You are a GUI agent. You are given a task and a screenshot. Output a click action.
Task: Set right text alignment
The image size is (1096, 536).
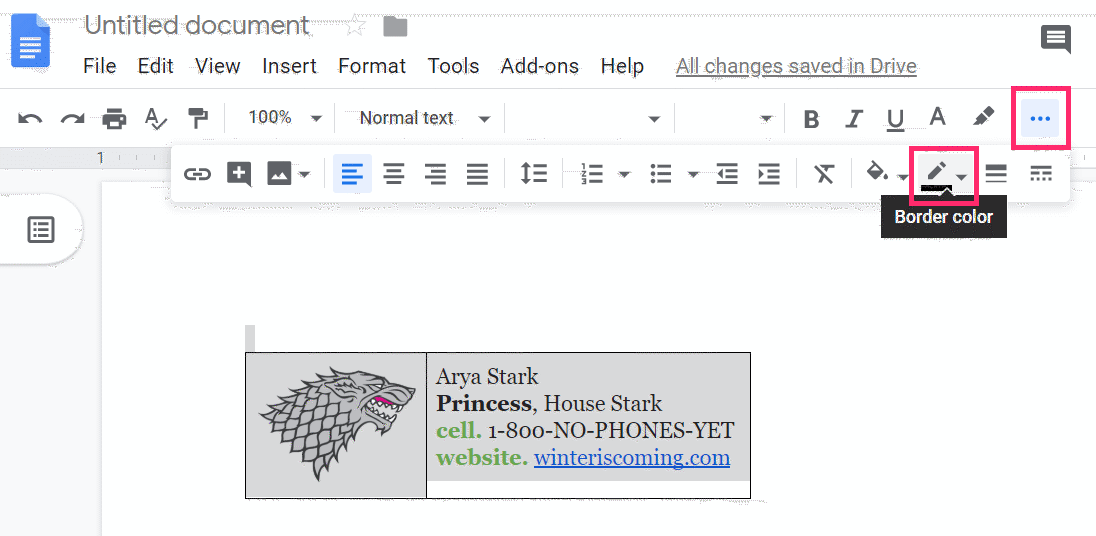pos(435,174)
